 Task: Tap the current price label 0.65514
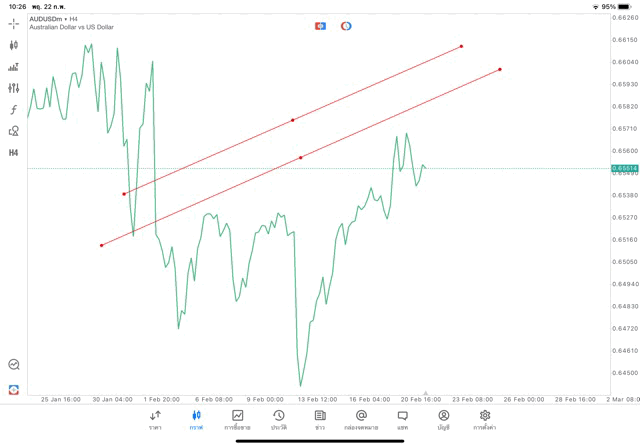coord(628,169)
